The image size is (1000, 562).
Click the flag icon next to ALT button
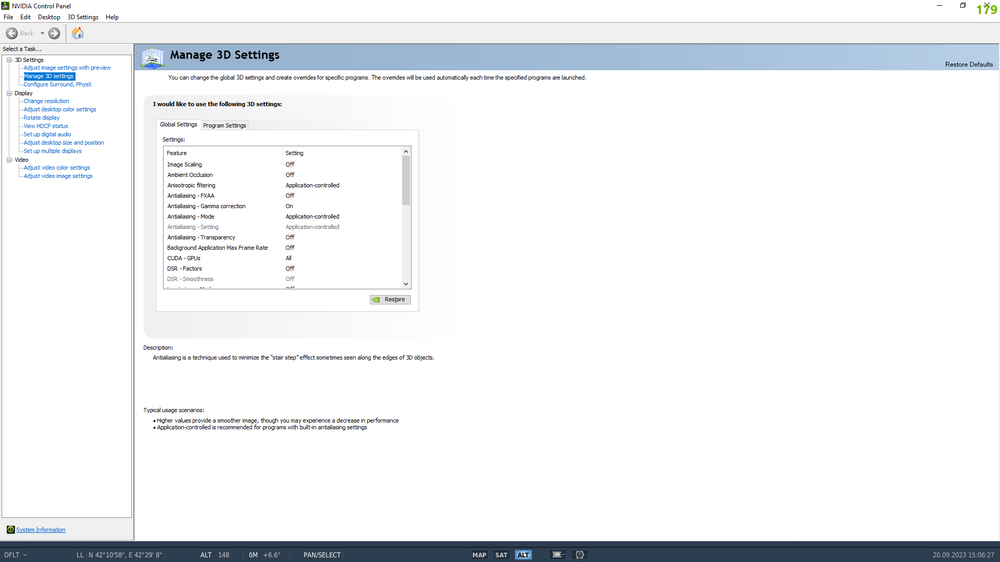click(557, 555)
